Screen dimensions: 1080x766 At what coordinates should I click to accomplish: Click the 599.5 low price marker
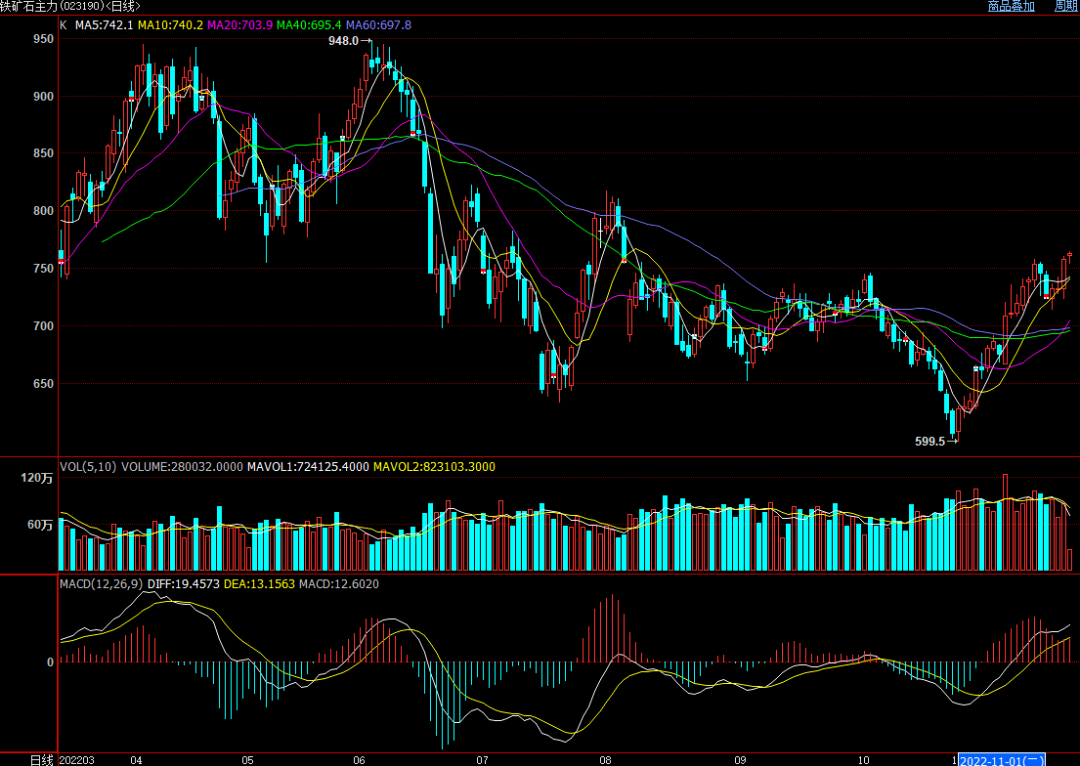930,441
